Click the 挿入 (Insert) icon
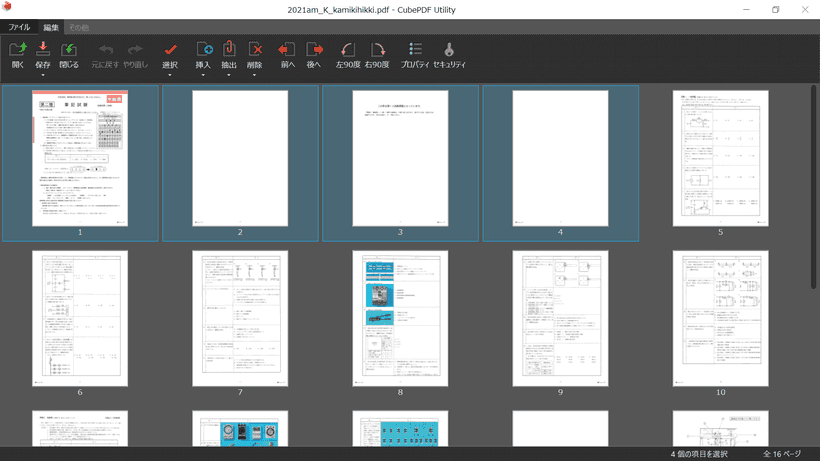 (203, 49)
